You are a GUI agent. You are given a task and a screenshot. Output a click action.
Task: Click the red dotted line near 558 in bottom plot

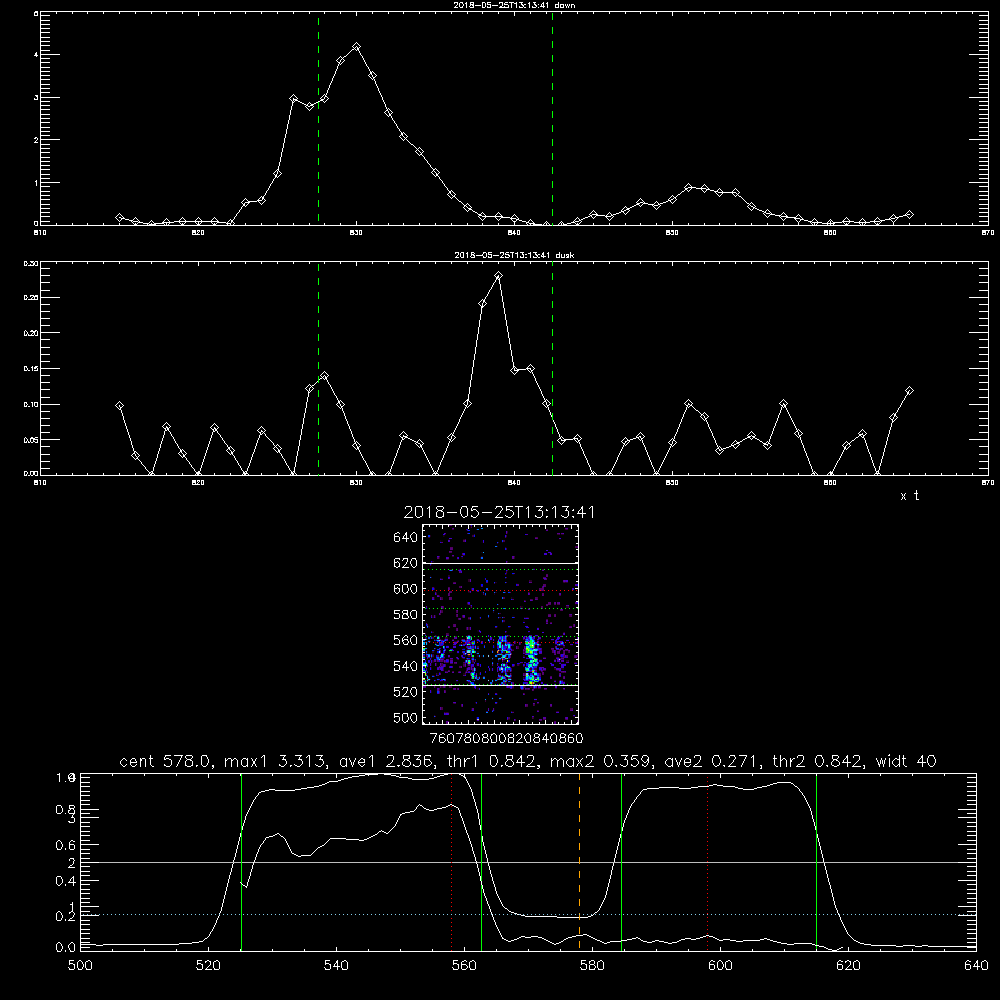[x=452, y=862]
